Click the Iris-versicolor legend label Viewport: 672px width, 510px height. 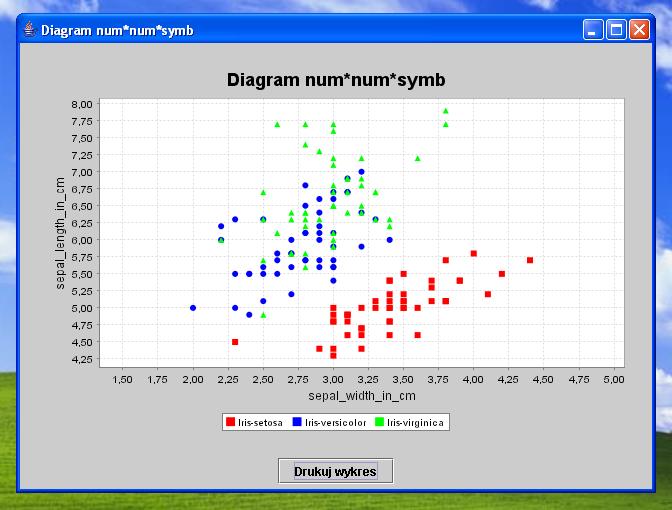[336, 423]
